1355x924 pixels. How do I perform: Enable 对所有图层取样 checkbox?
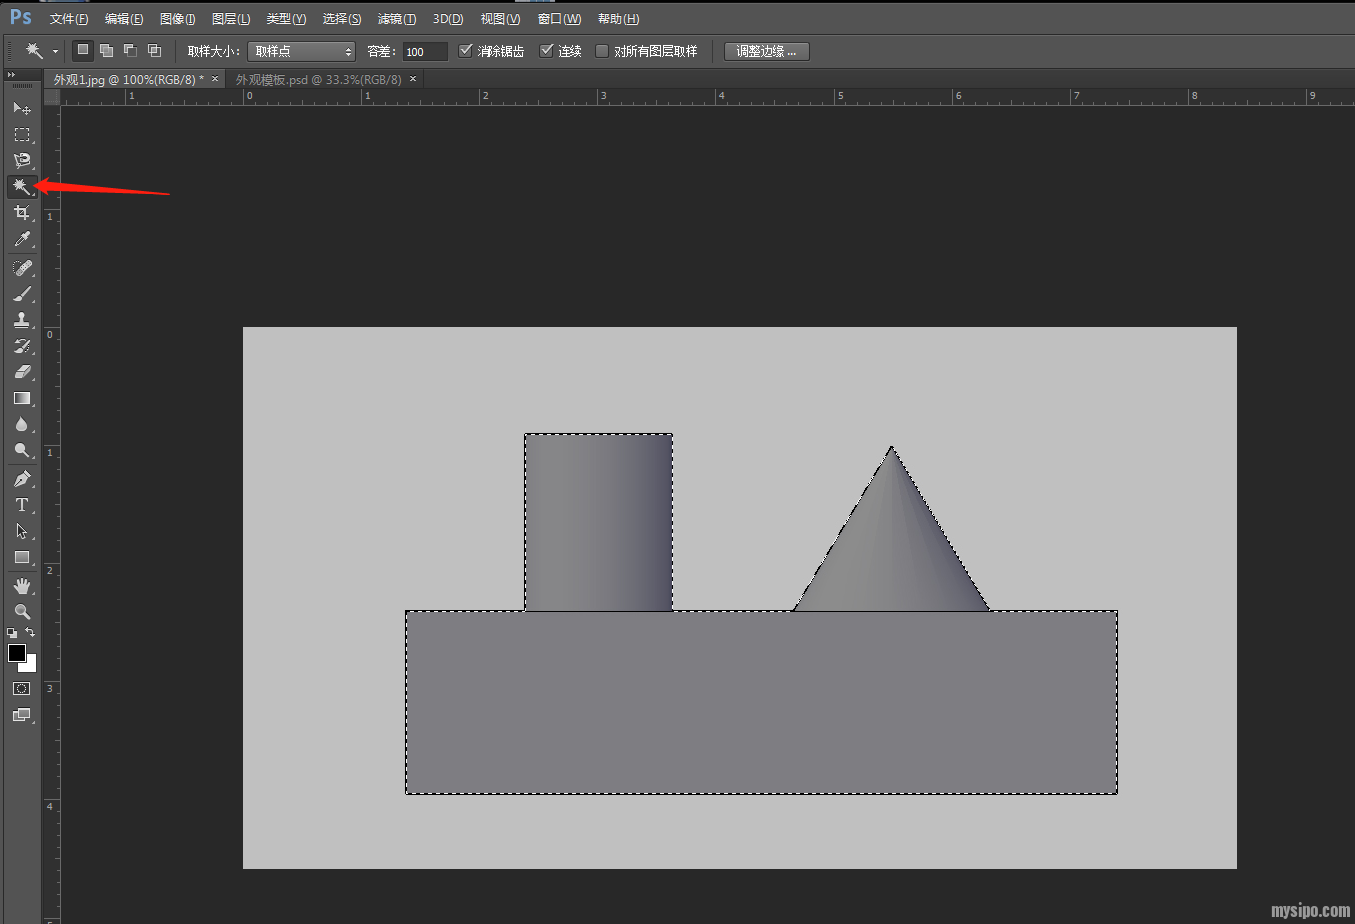(x=602, y=51)
